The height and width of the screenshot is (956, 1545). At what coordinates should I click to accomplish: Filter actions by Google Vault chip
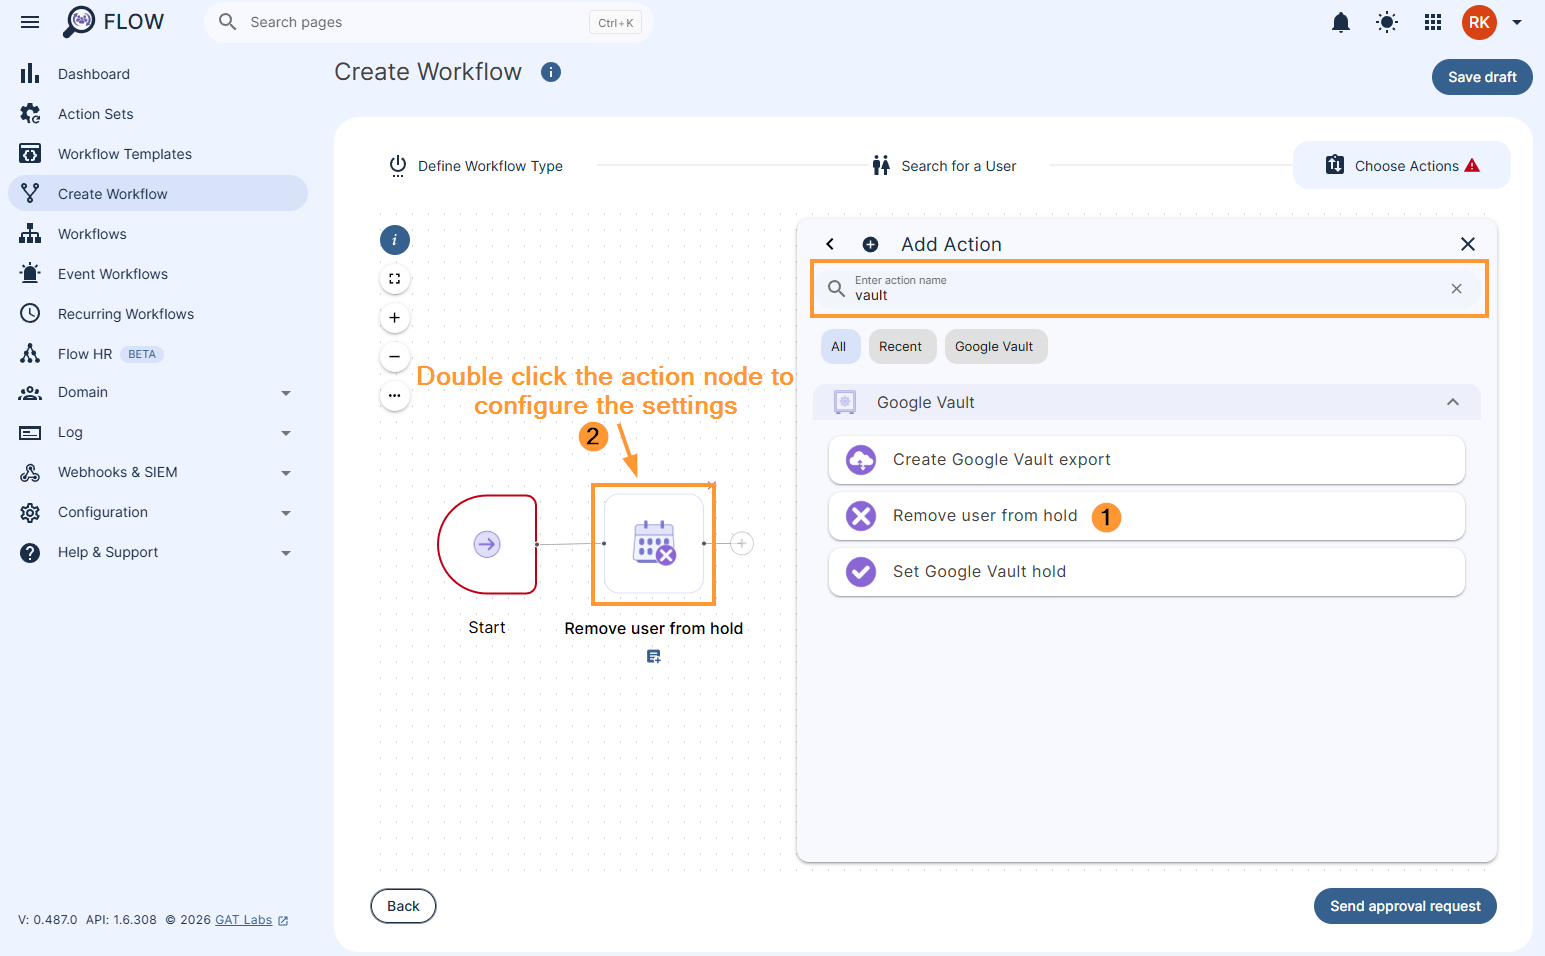(995, 347)
